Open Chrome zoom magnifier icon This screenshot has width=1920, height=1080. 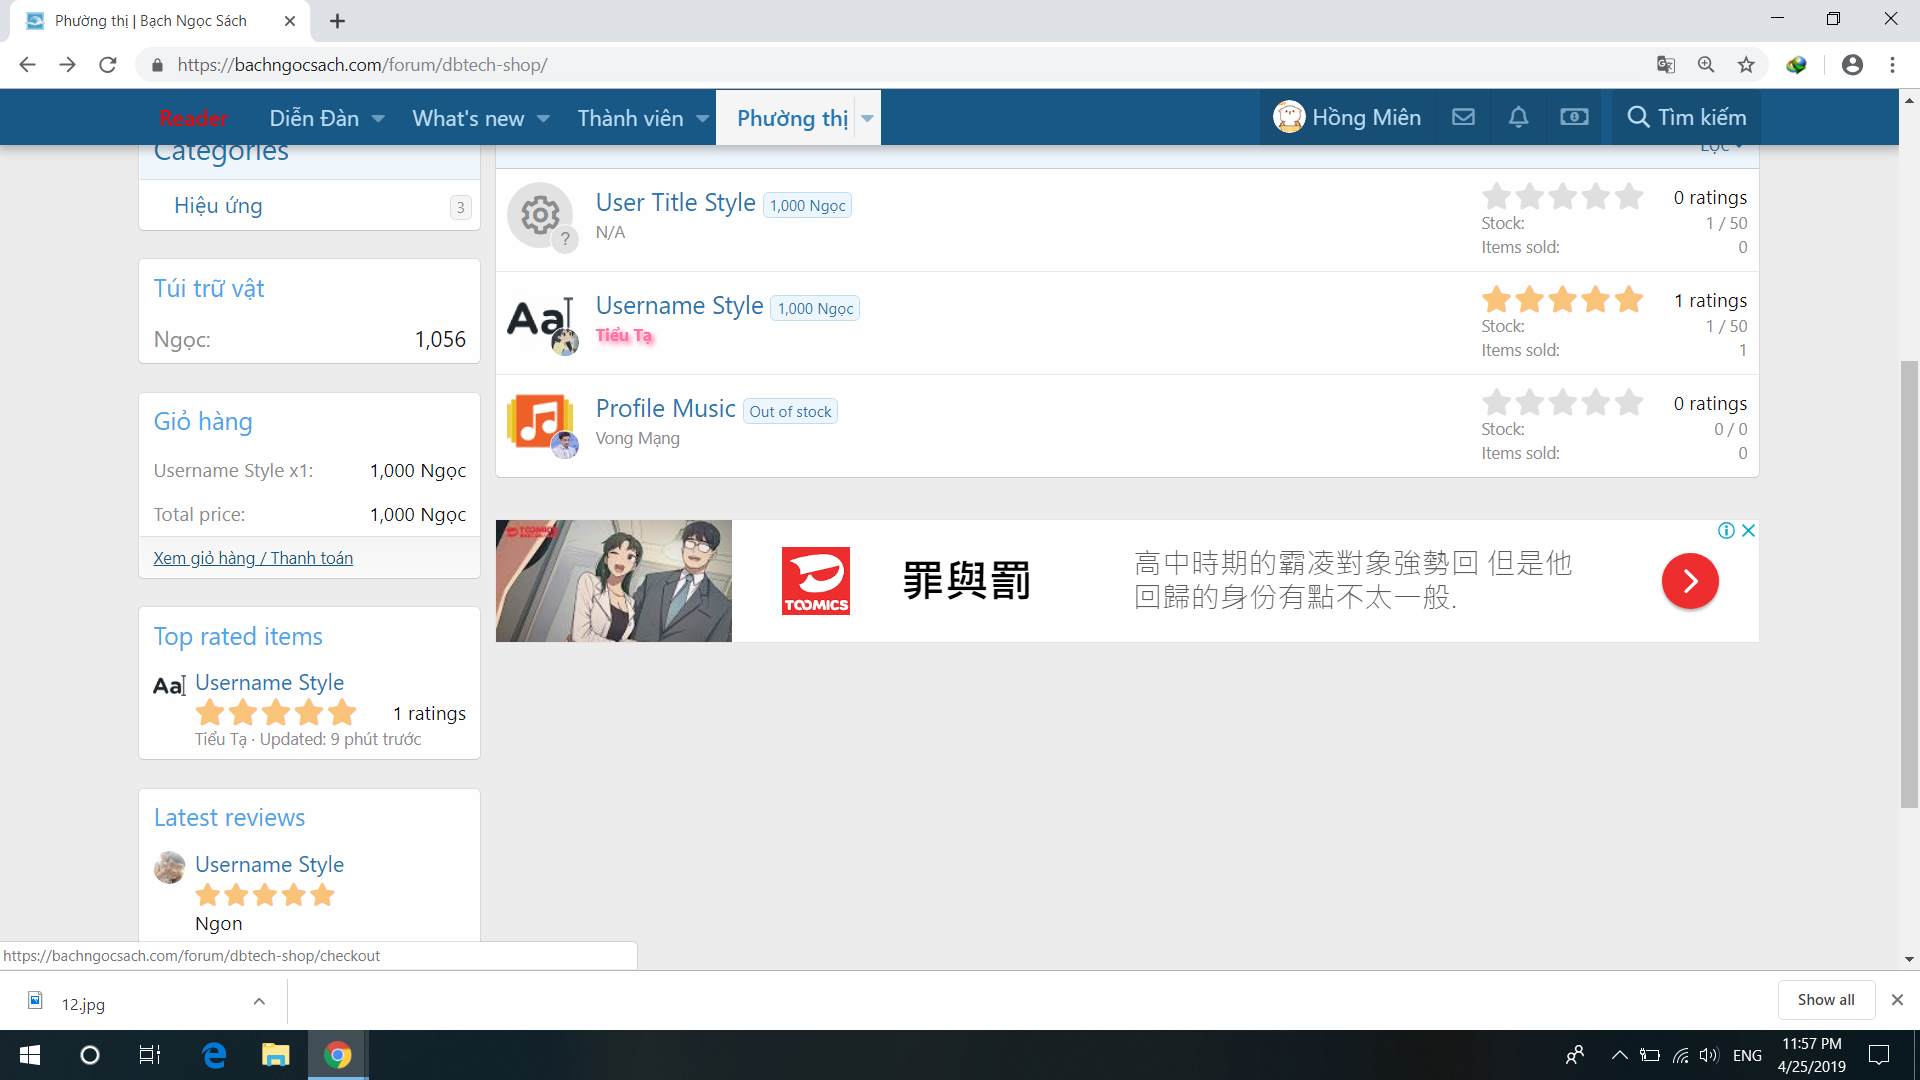pyautogui.click(x=1706, y=65)
